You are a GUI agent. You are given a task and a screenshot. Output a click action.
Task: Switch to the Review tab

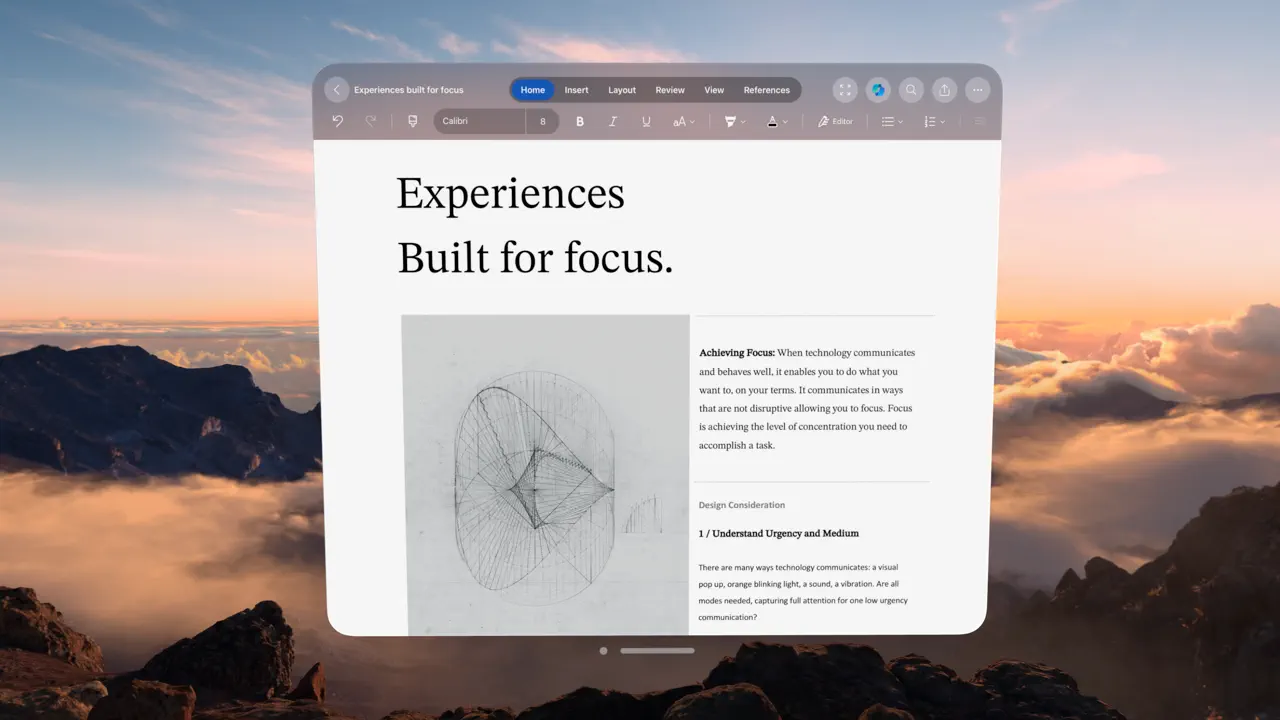point(670,90)
